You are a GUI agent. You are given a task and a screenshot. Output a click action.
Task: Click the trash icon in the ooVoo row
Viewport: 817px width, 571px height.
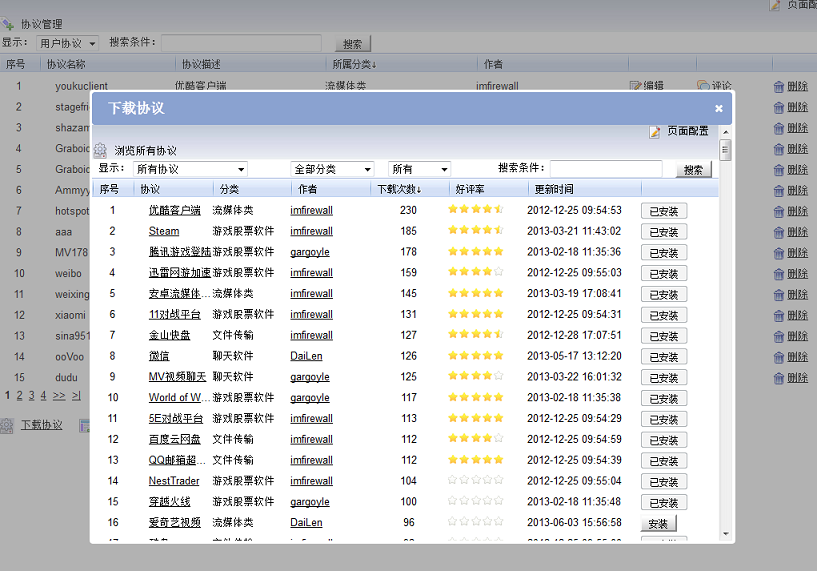779,357
